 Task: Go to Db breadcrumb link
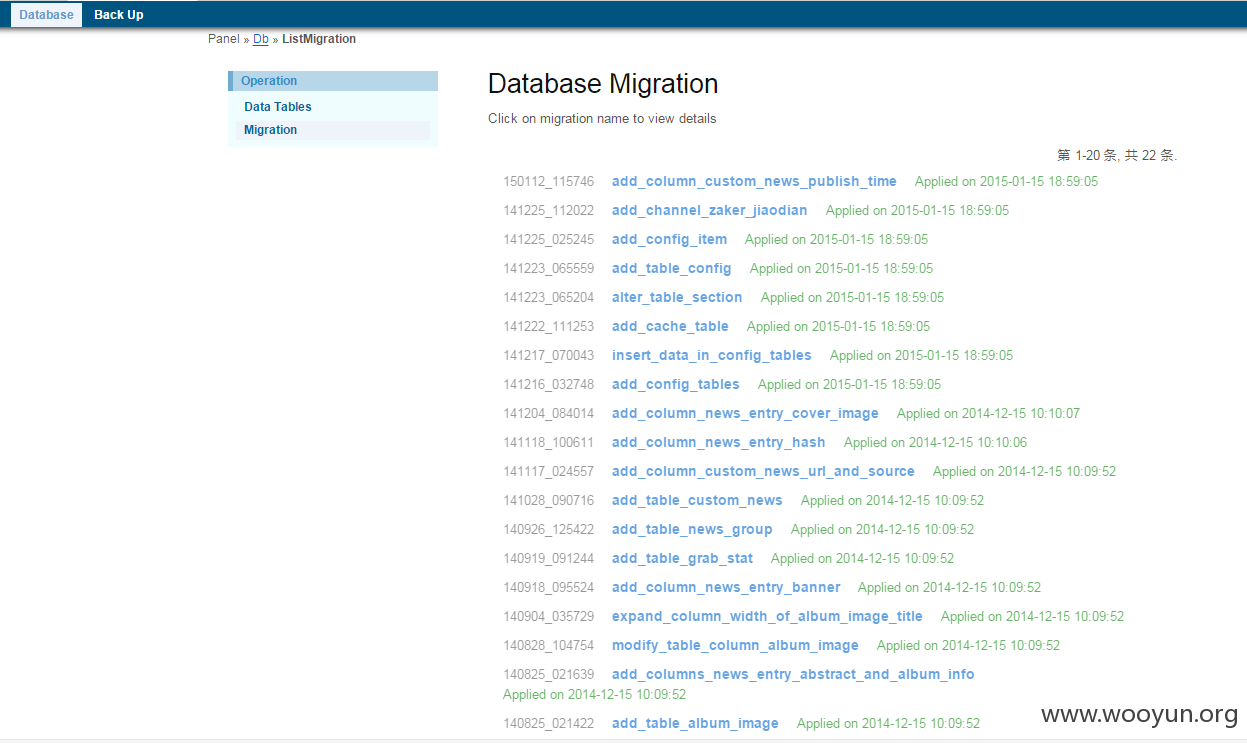pyautogui.click(x=261, y=39)
